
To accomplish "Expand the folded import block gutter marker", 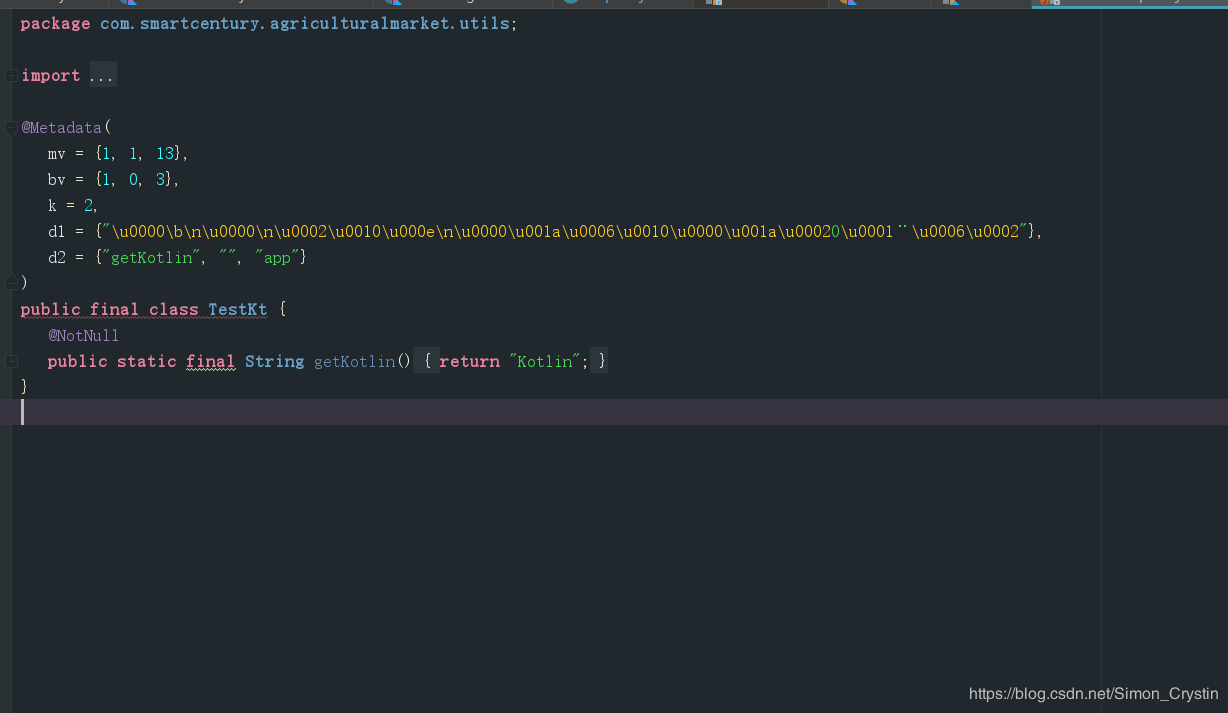I will tap(11, 75).
